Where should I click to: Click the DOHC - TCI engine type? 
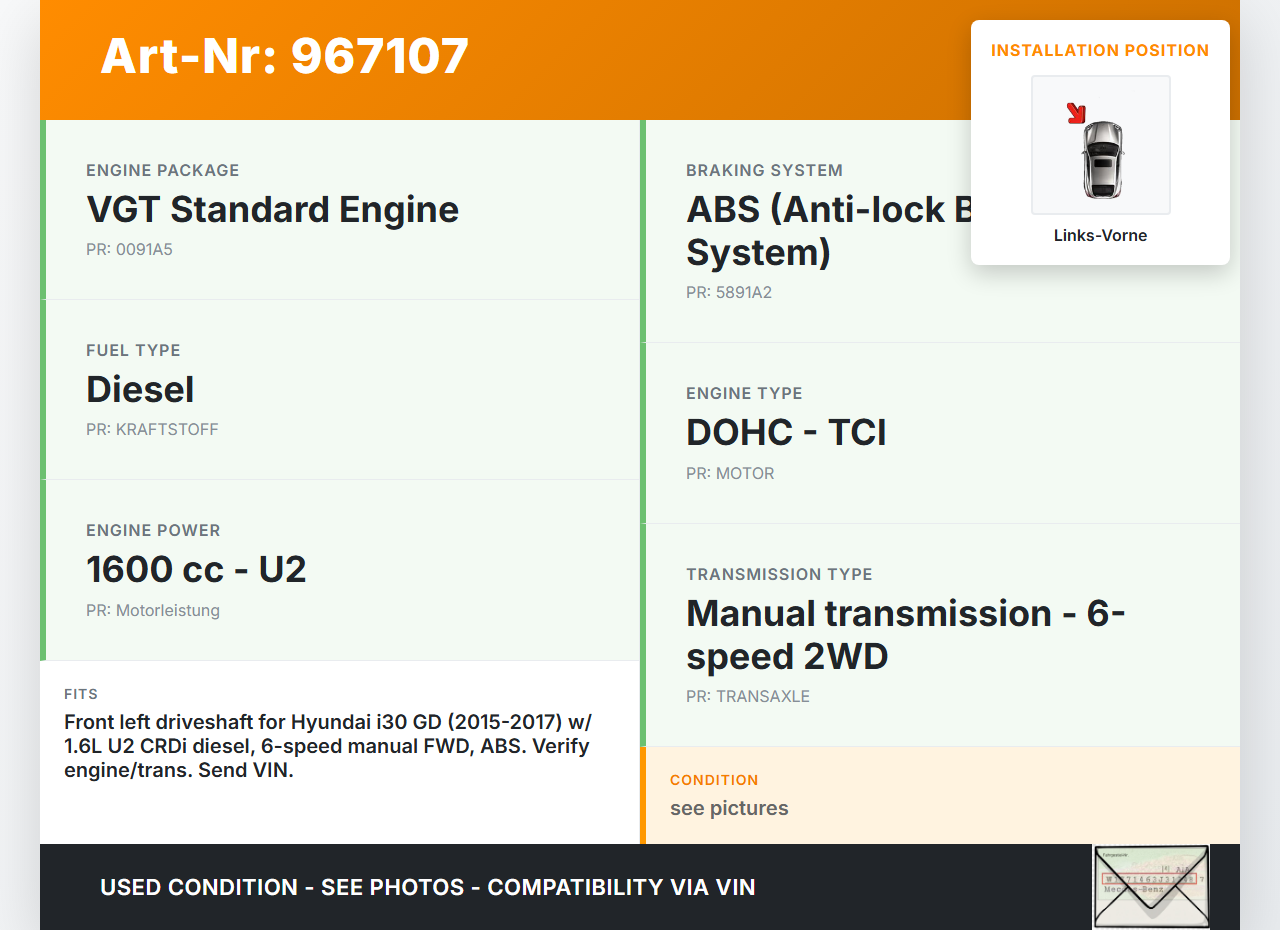pyautogui.click(x=786, y=433)
